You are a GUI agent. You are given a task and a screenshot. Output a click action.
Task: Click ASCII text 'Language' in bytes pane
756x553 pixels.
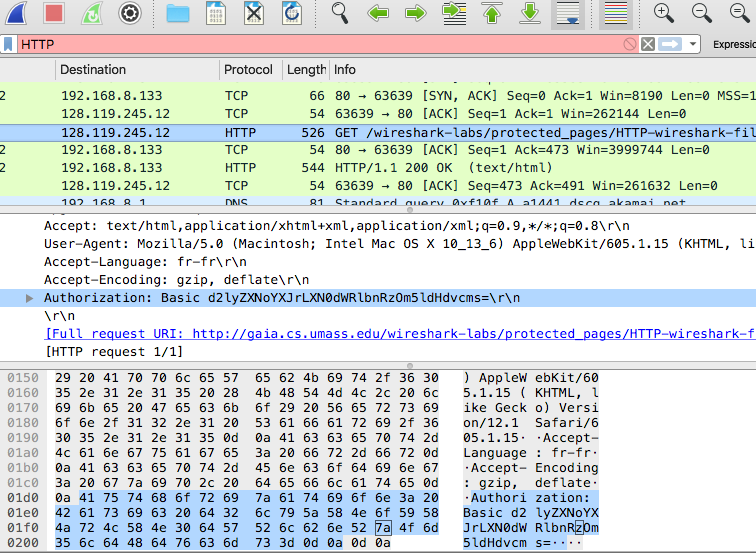495,453
